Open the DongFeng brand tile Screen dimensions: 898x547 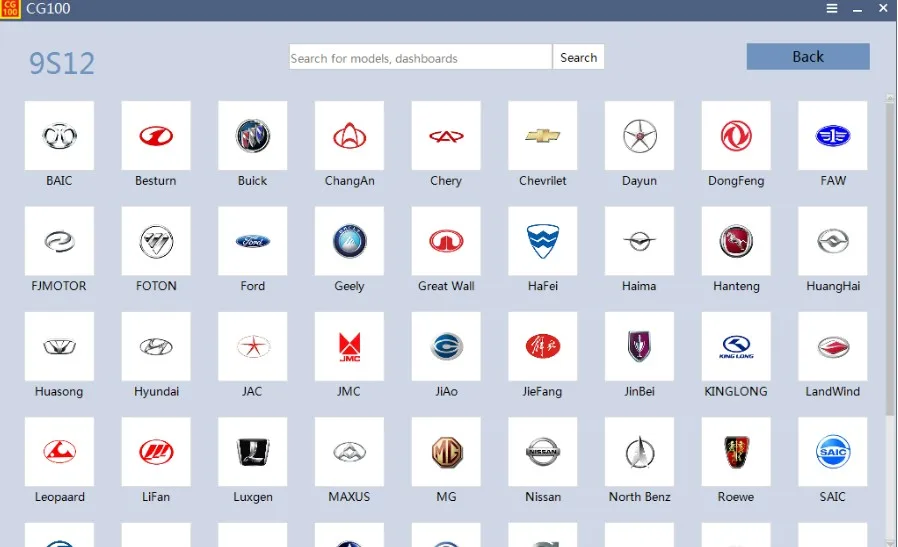click(736, 136)
